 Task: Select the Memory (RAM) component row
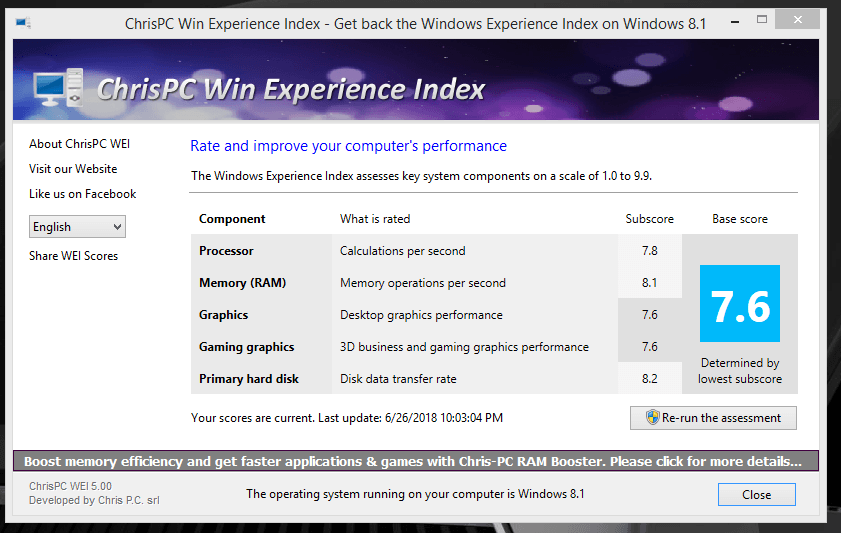click(x=242, y=283)
